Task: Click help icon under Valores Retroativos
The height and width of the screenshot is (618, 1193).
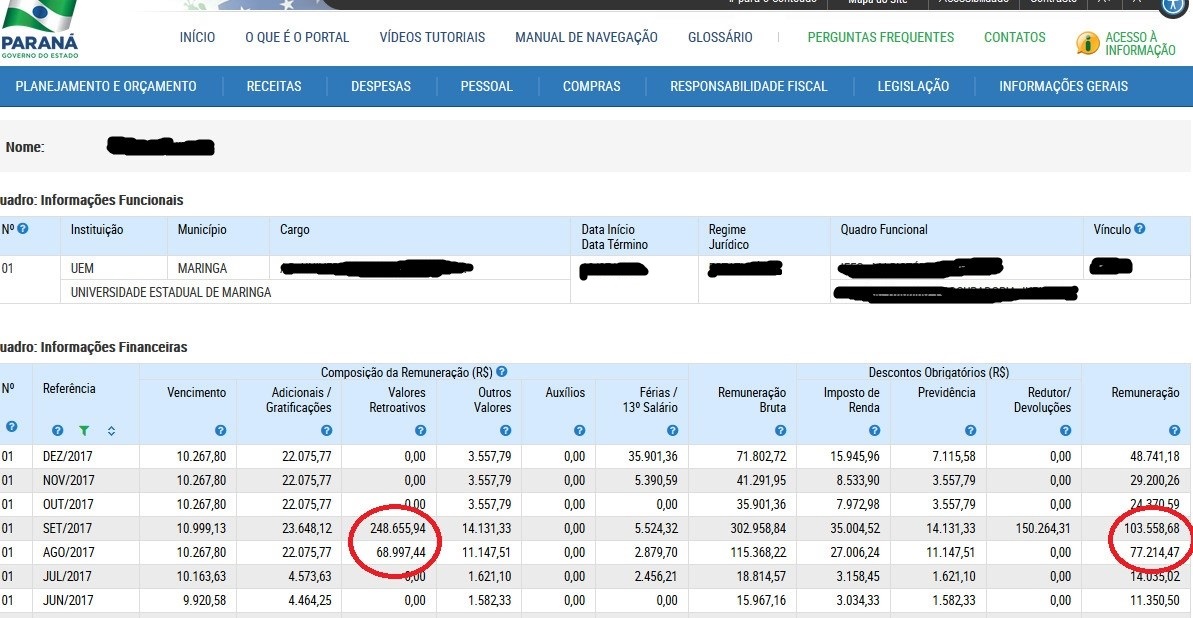Action: pyautogui.click(x=421, y=431)
